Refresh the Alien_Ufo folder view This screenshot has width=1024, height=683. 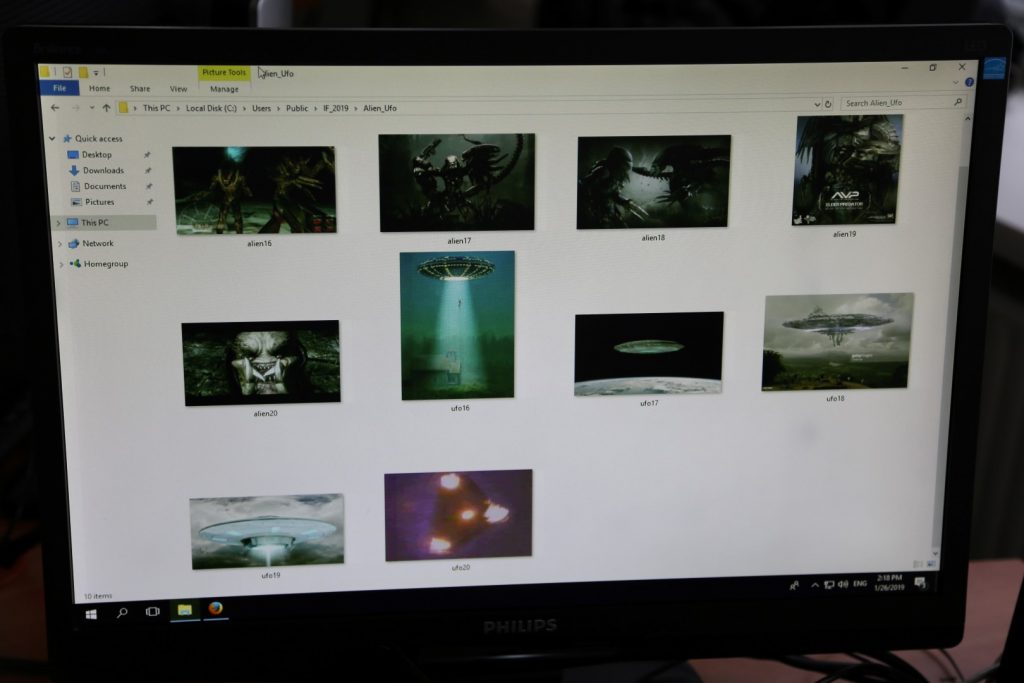828,104
